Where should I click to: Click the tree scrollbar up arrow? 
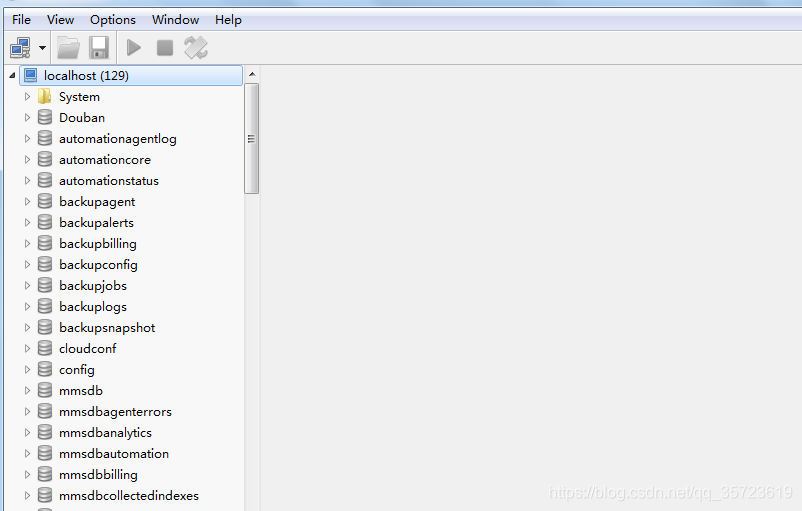tap(252, 74)
